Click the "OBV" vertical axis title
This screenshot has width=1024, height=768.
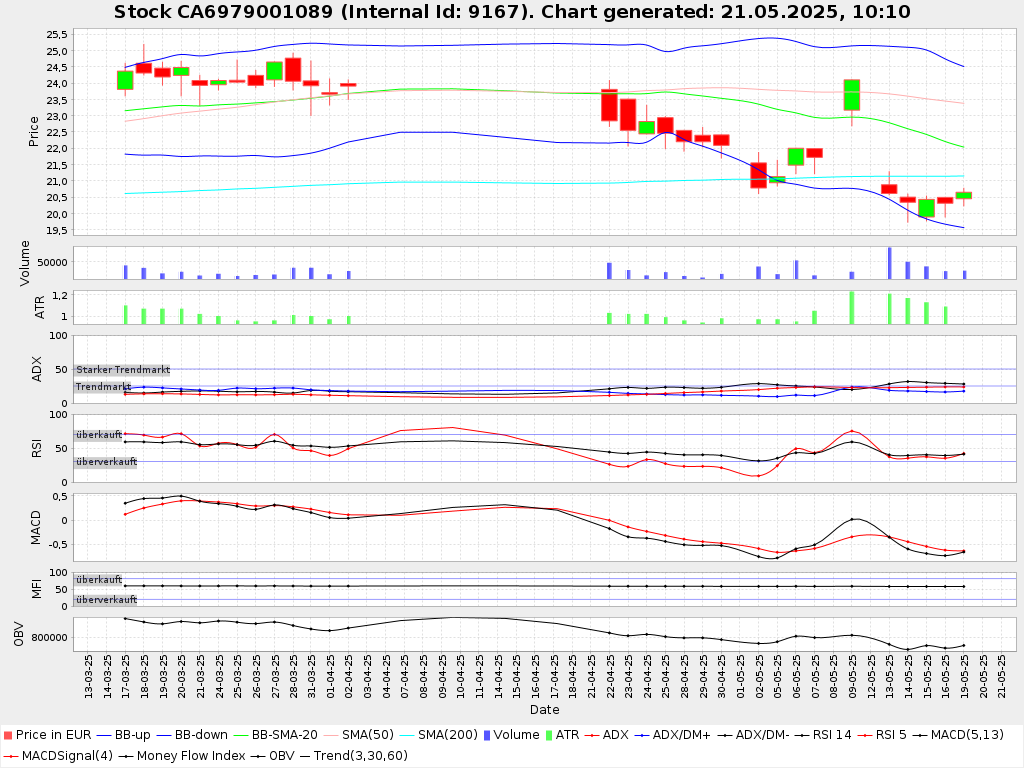pos(18,635)
